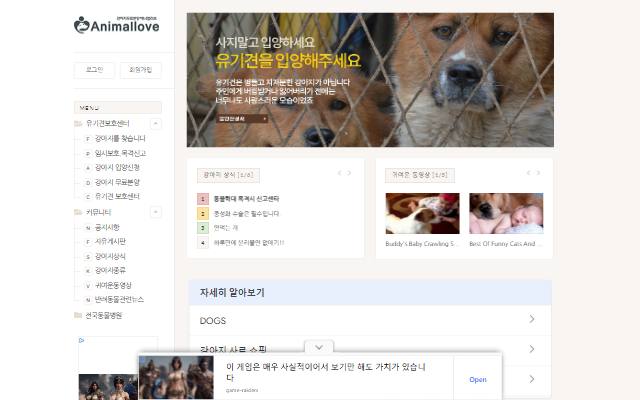Select 강아지를 찾습니다 in the menu
This screenshot has width=640, height=400.
(x=120, y=139)
